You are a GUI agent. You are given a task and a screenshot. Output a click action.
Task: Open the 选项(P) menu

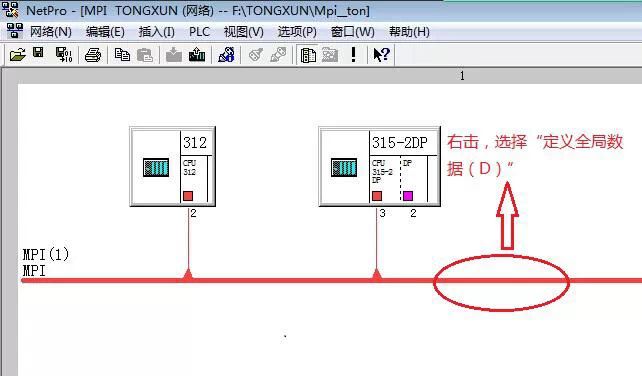pos(297,32)
